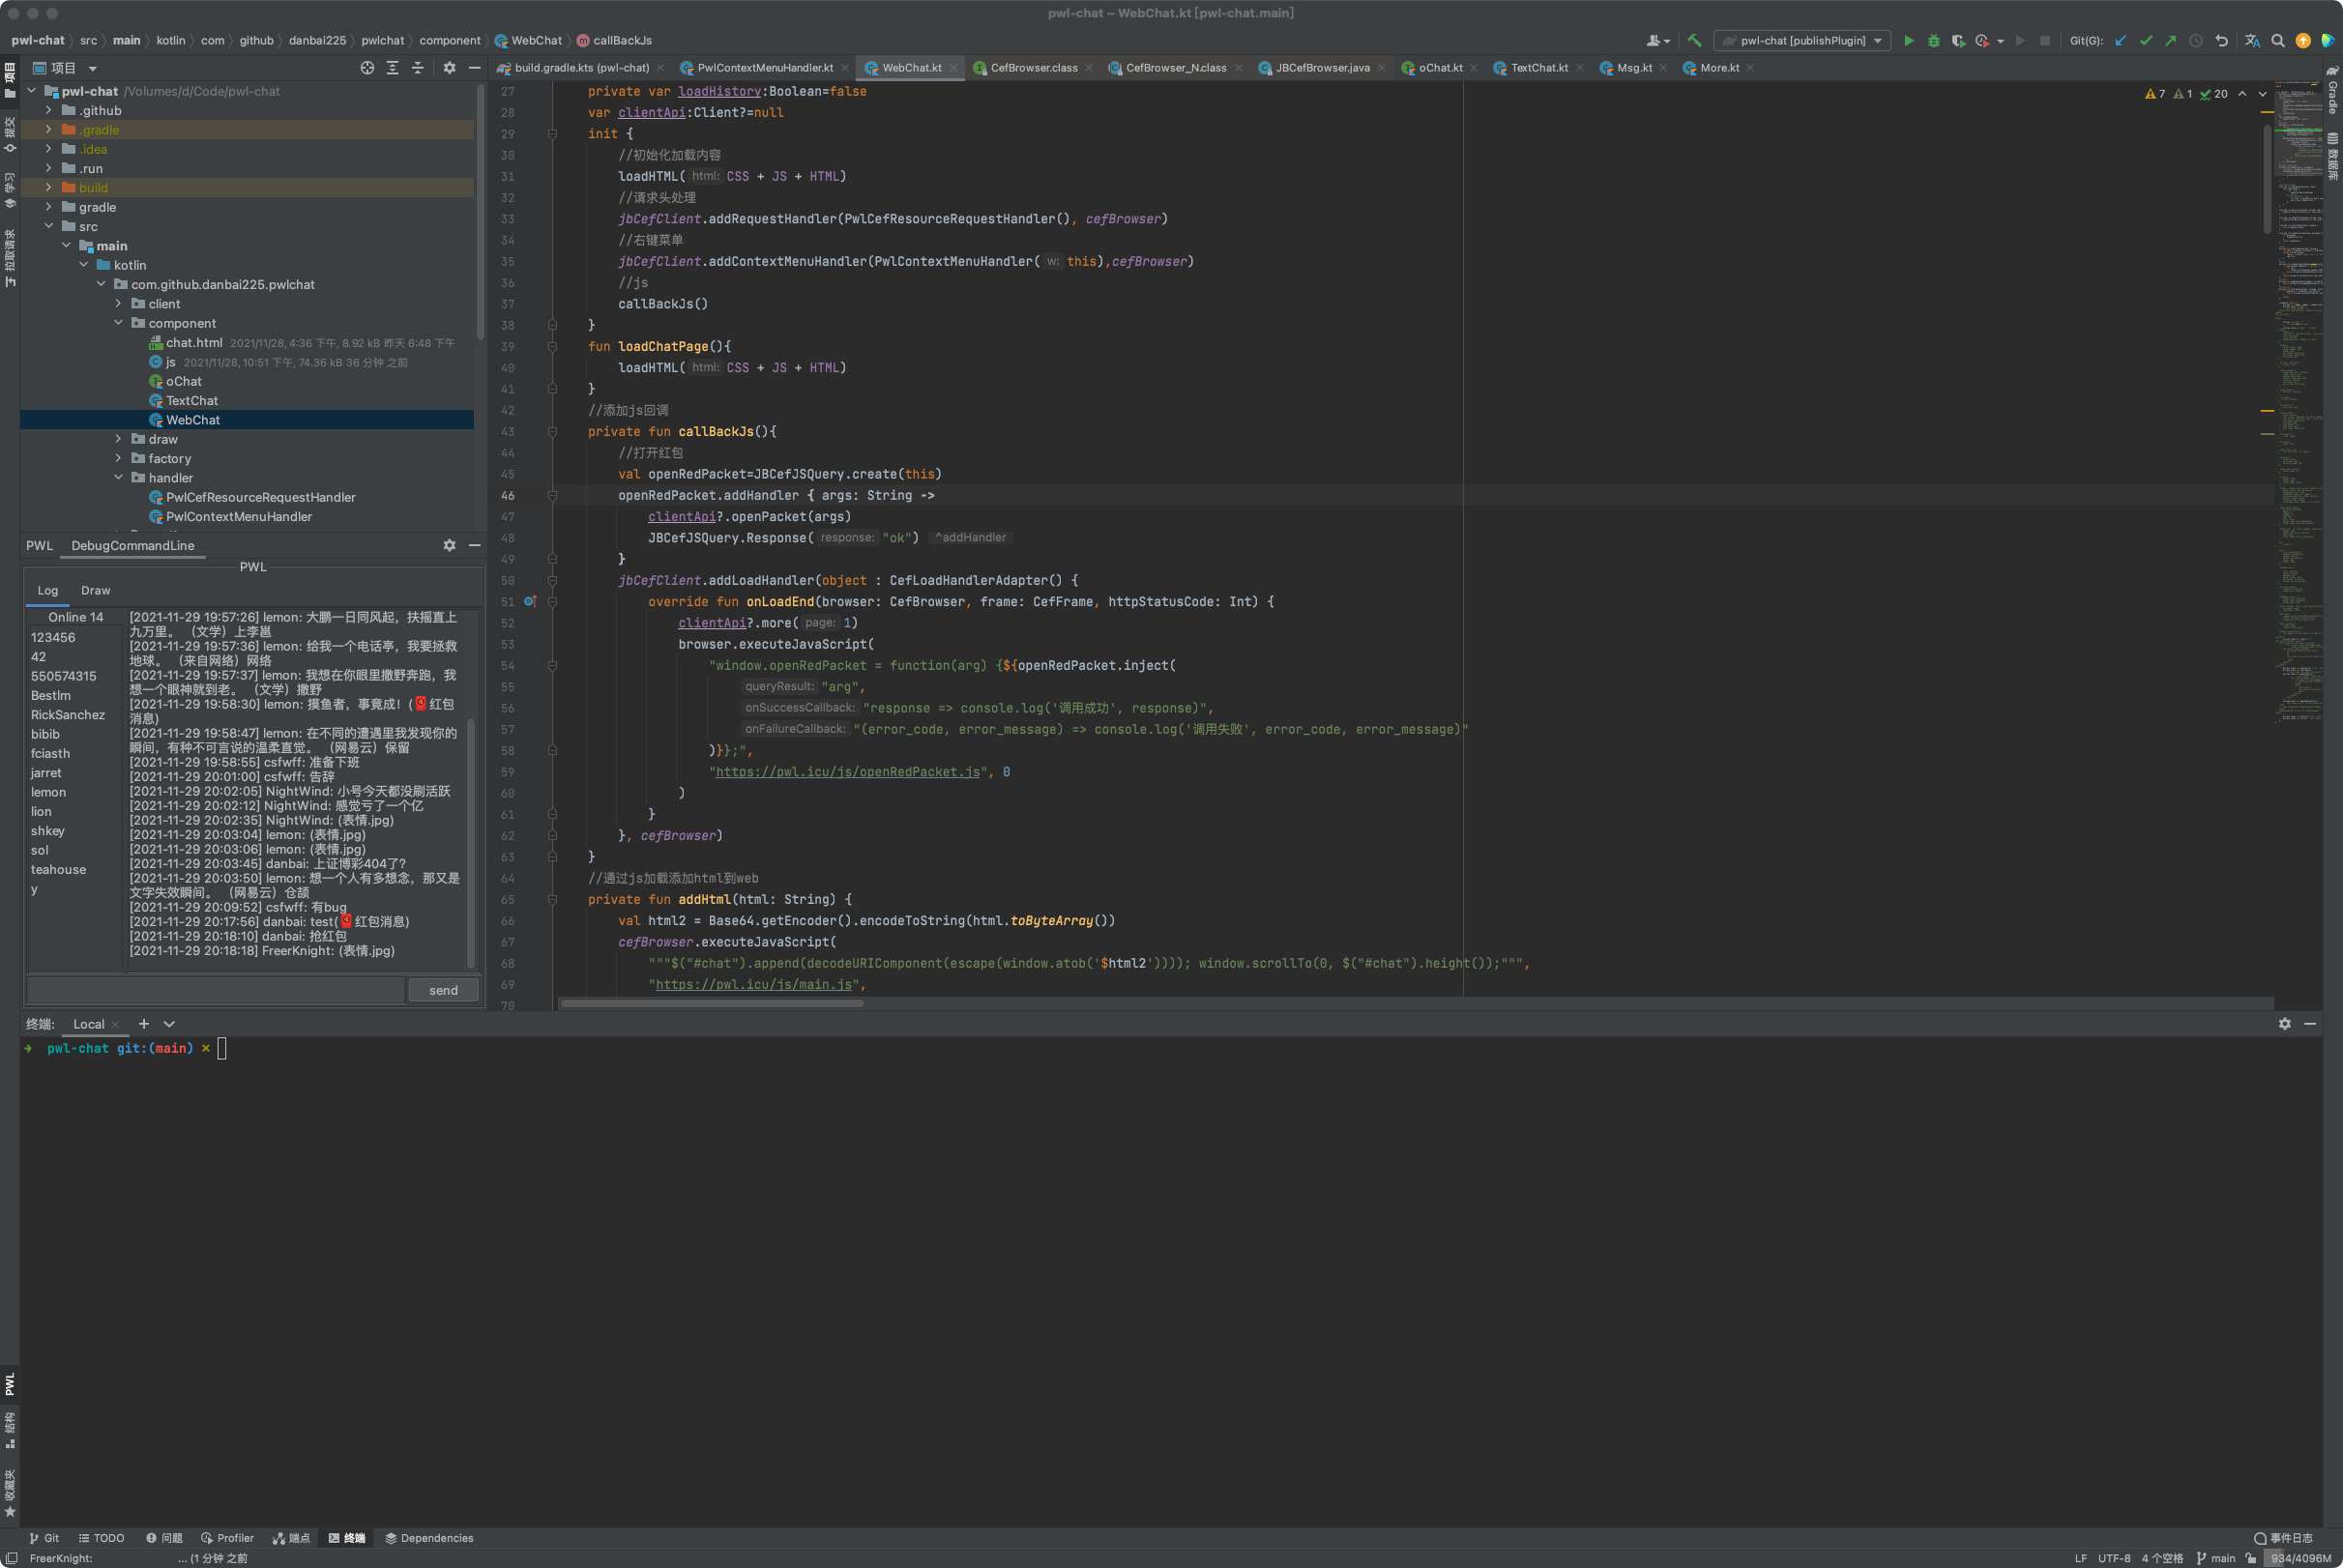Switch to the Draw tab in PWL

96,591
